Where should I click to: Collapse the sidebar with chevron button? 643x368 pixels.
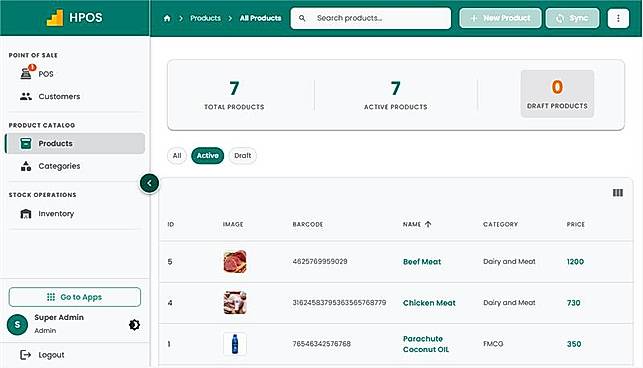[149, 183]
